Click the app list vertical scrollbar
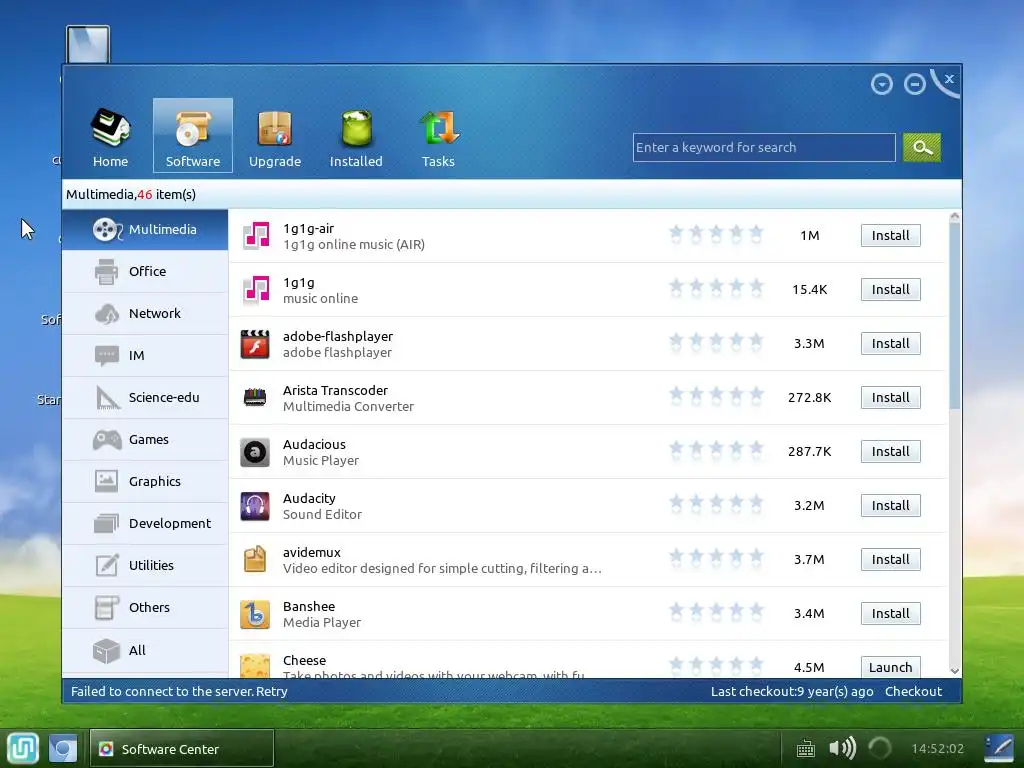The height and width of the screenshot is (768, 1024). click(x=955, y=317)
